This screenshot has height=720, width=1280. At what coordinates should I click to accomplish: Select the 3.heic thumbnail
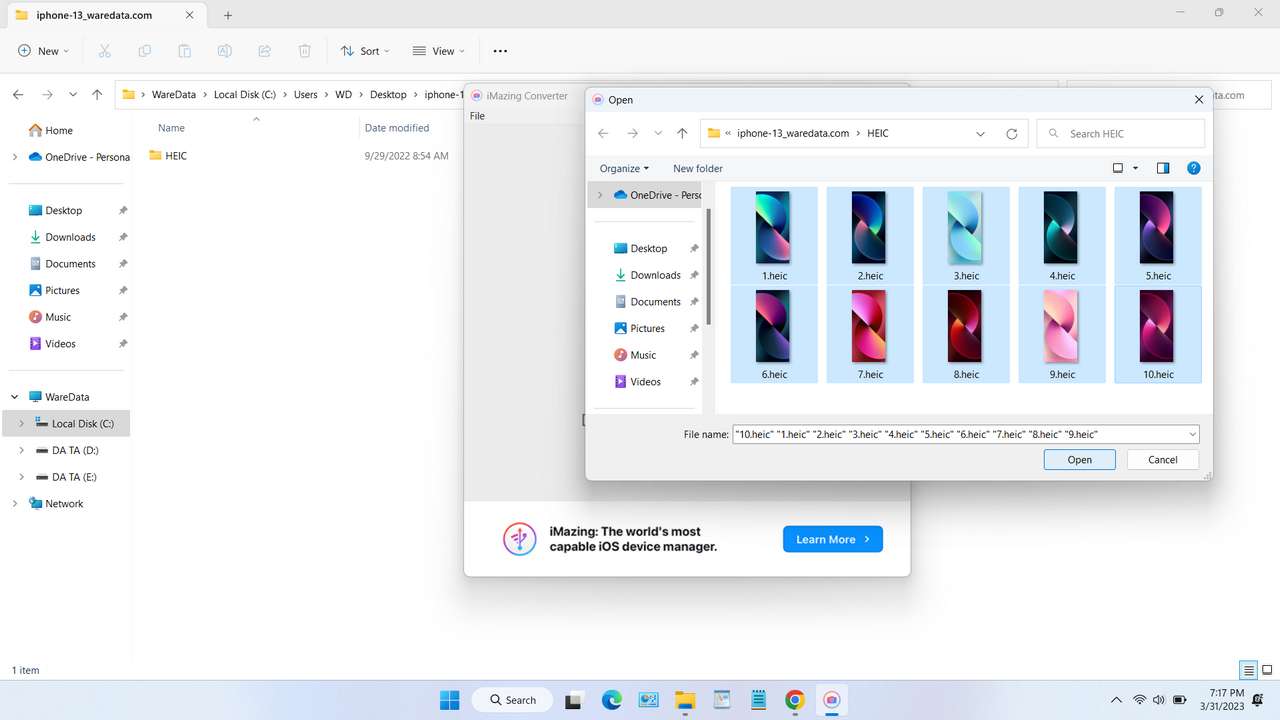coord(965,227)
